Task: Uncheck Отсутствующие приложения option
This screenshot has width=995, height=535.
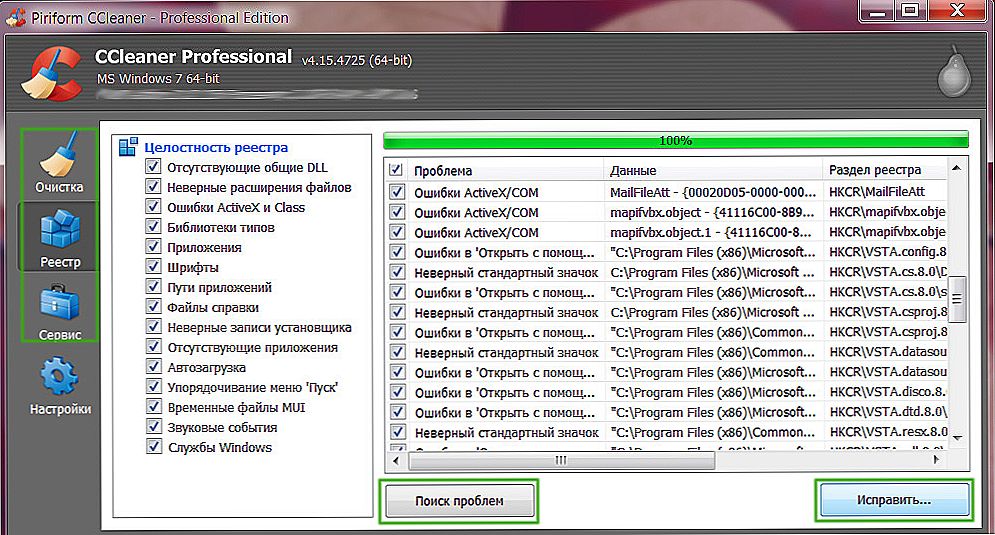Action: (153, 346)
